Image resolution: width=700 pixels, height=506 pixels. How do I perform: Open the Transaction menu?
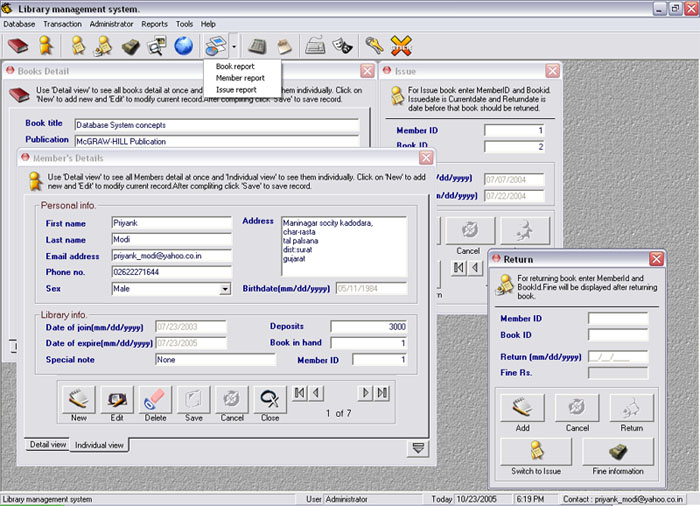click(x=63, y=23)
